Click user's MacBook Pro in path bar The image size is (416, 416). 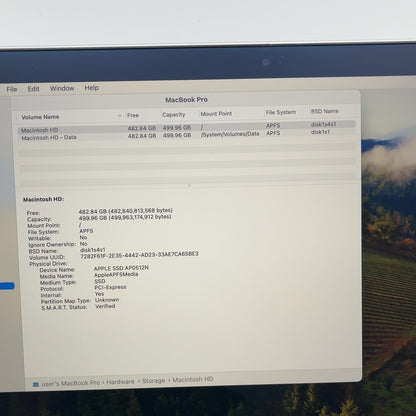tap(71, 383)
